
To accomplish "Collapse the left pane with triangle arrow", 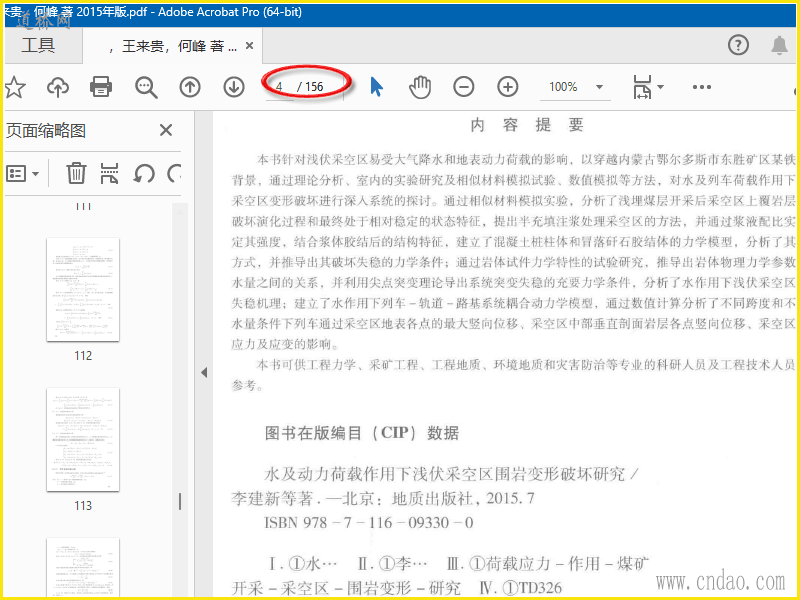I will click(204, 372).
